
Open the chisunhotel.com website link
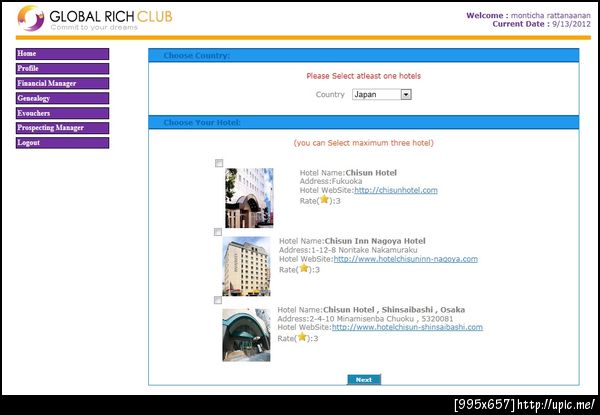(396, 190)
